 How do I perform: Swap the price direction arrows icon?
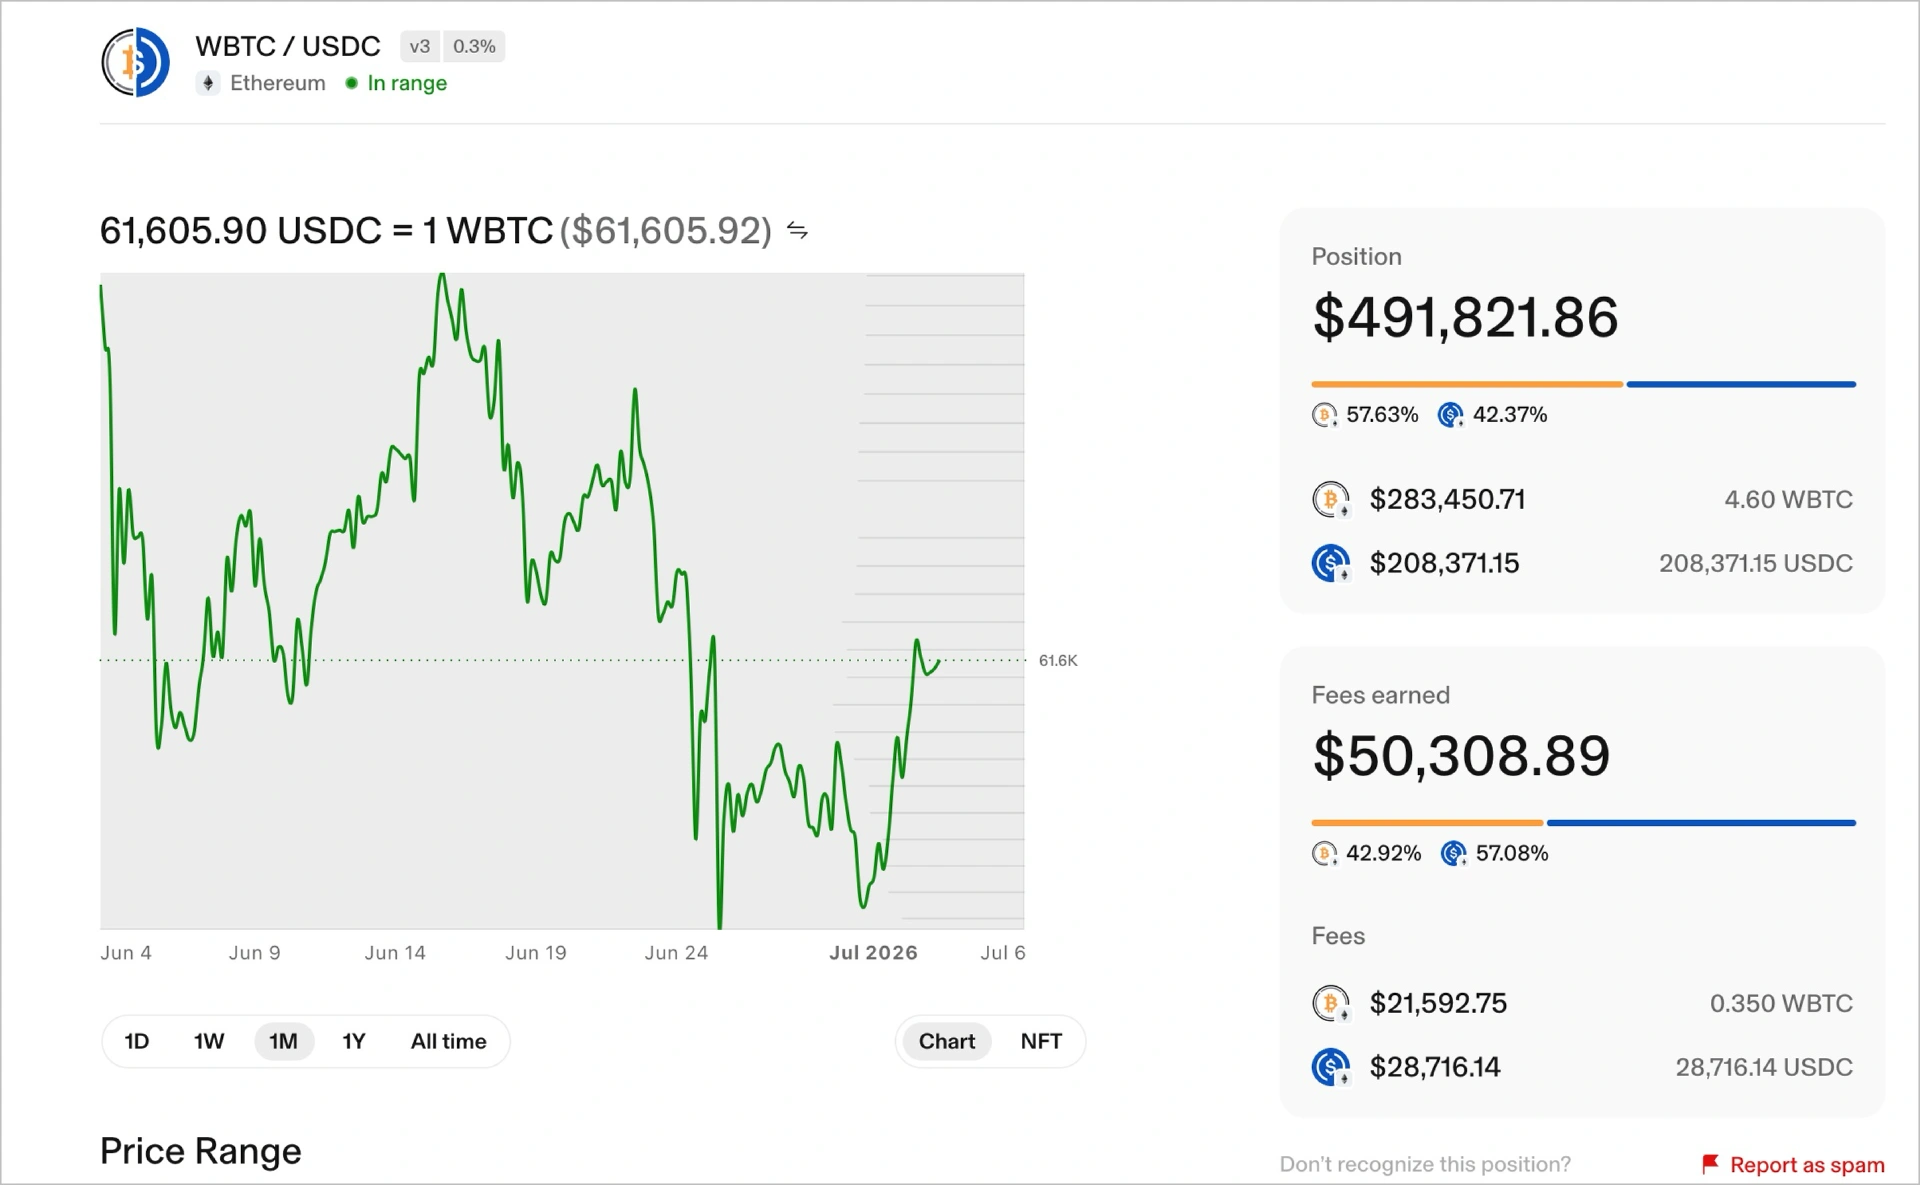click(x=797, y=231)
